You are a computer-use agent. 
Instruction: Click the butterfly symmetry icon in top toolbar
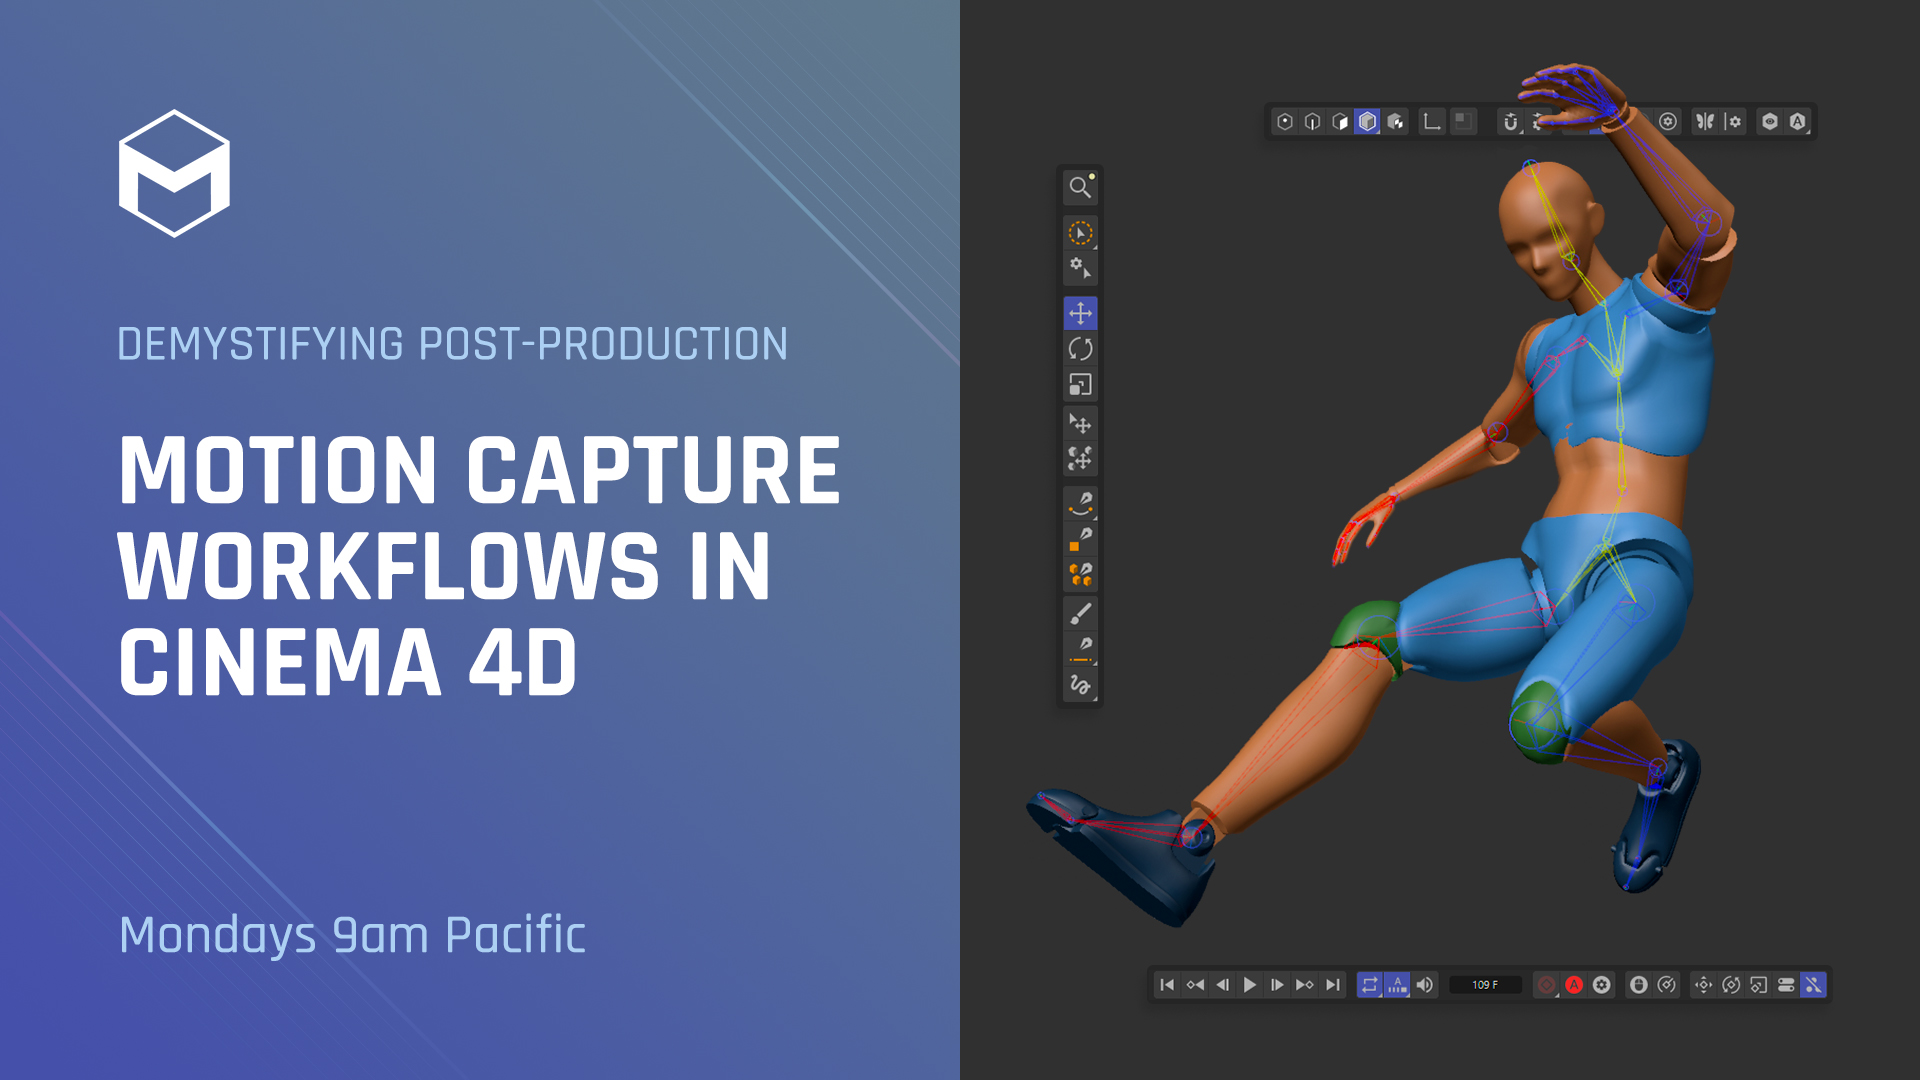[x=1703, y=121]
